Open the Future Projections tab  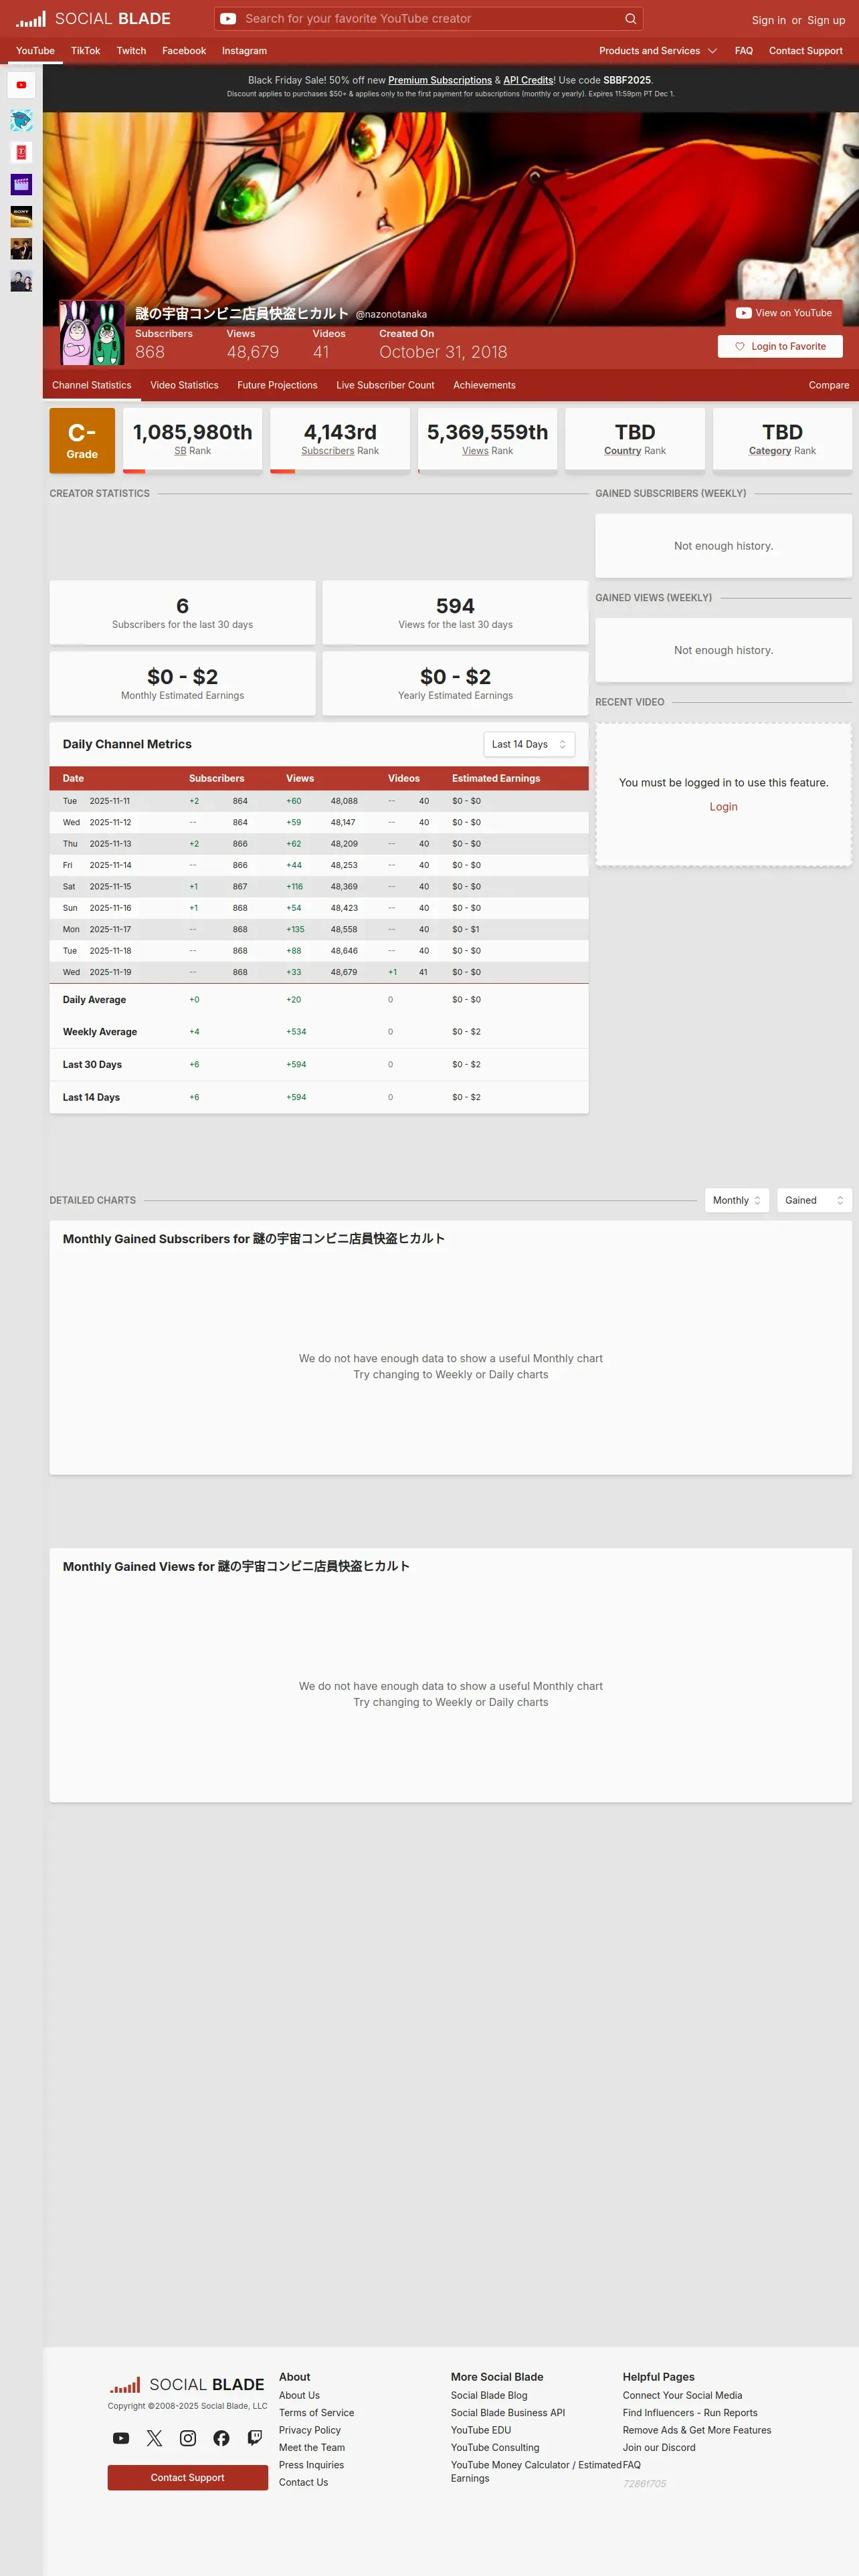pos(277,385)
